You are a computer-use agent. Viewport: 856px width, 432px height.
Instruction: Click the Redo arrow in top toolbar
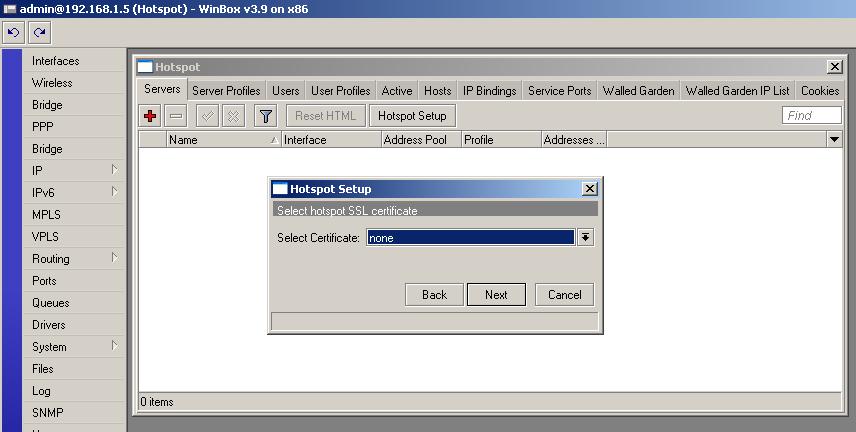pos(39,33)
